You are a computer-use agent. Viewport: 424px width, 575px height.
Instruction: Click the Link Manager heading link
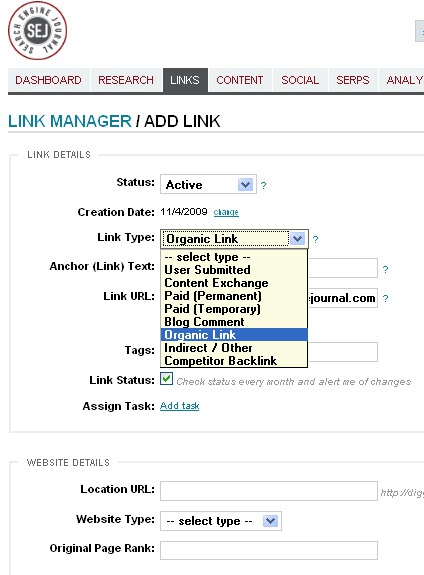(x=70, y=121)
